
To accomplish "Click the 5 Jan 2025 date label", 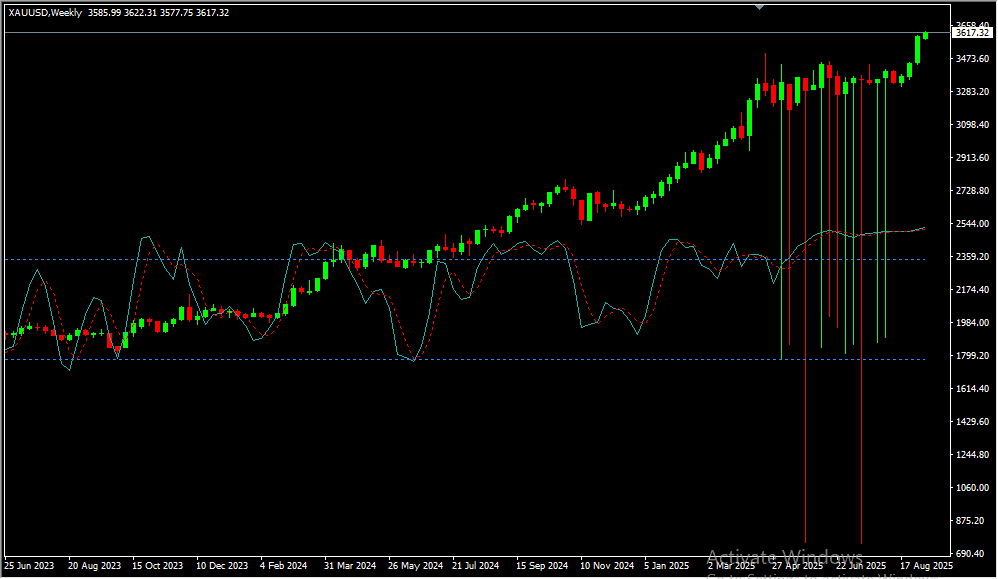I will 670,565.
